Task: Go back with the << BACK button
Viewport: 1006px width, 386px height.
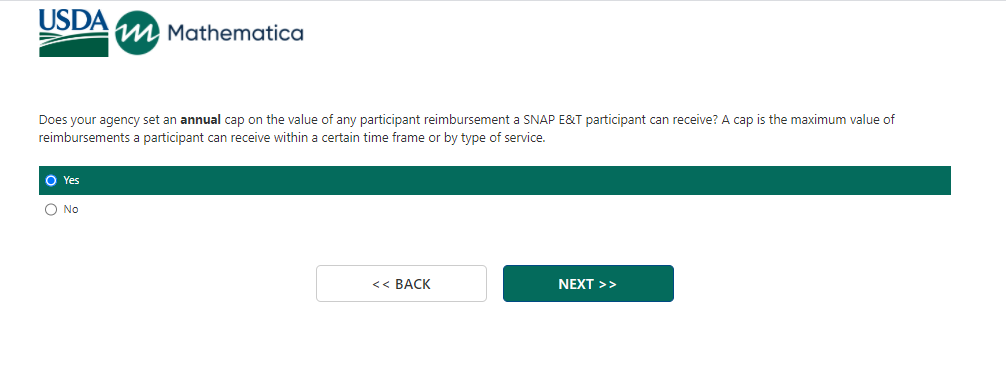Action: click(x=401, y=283)
